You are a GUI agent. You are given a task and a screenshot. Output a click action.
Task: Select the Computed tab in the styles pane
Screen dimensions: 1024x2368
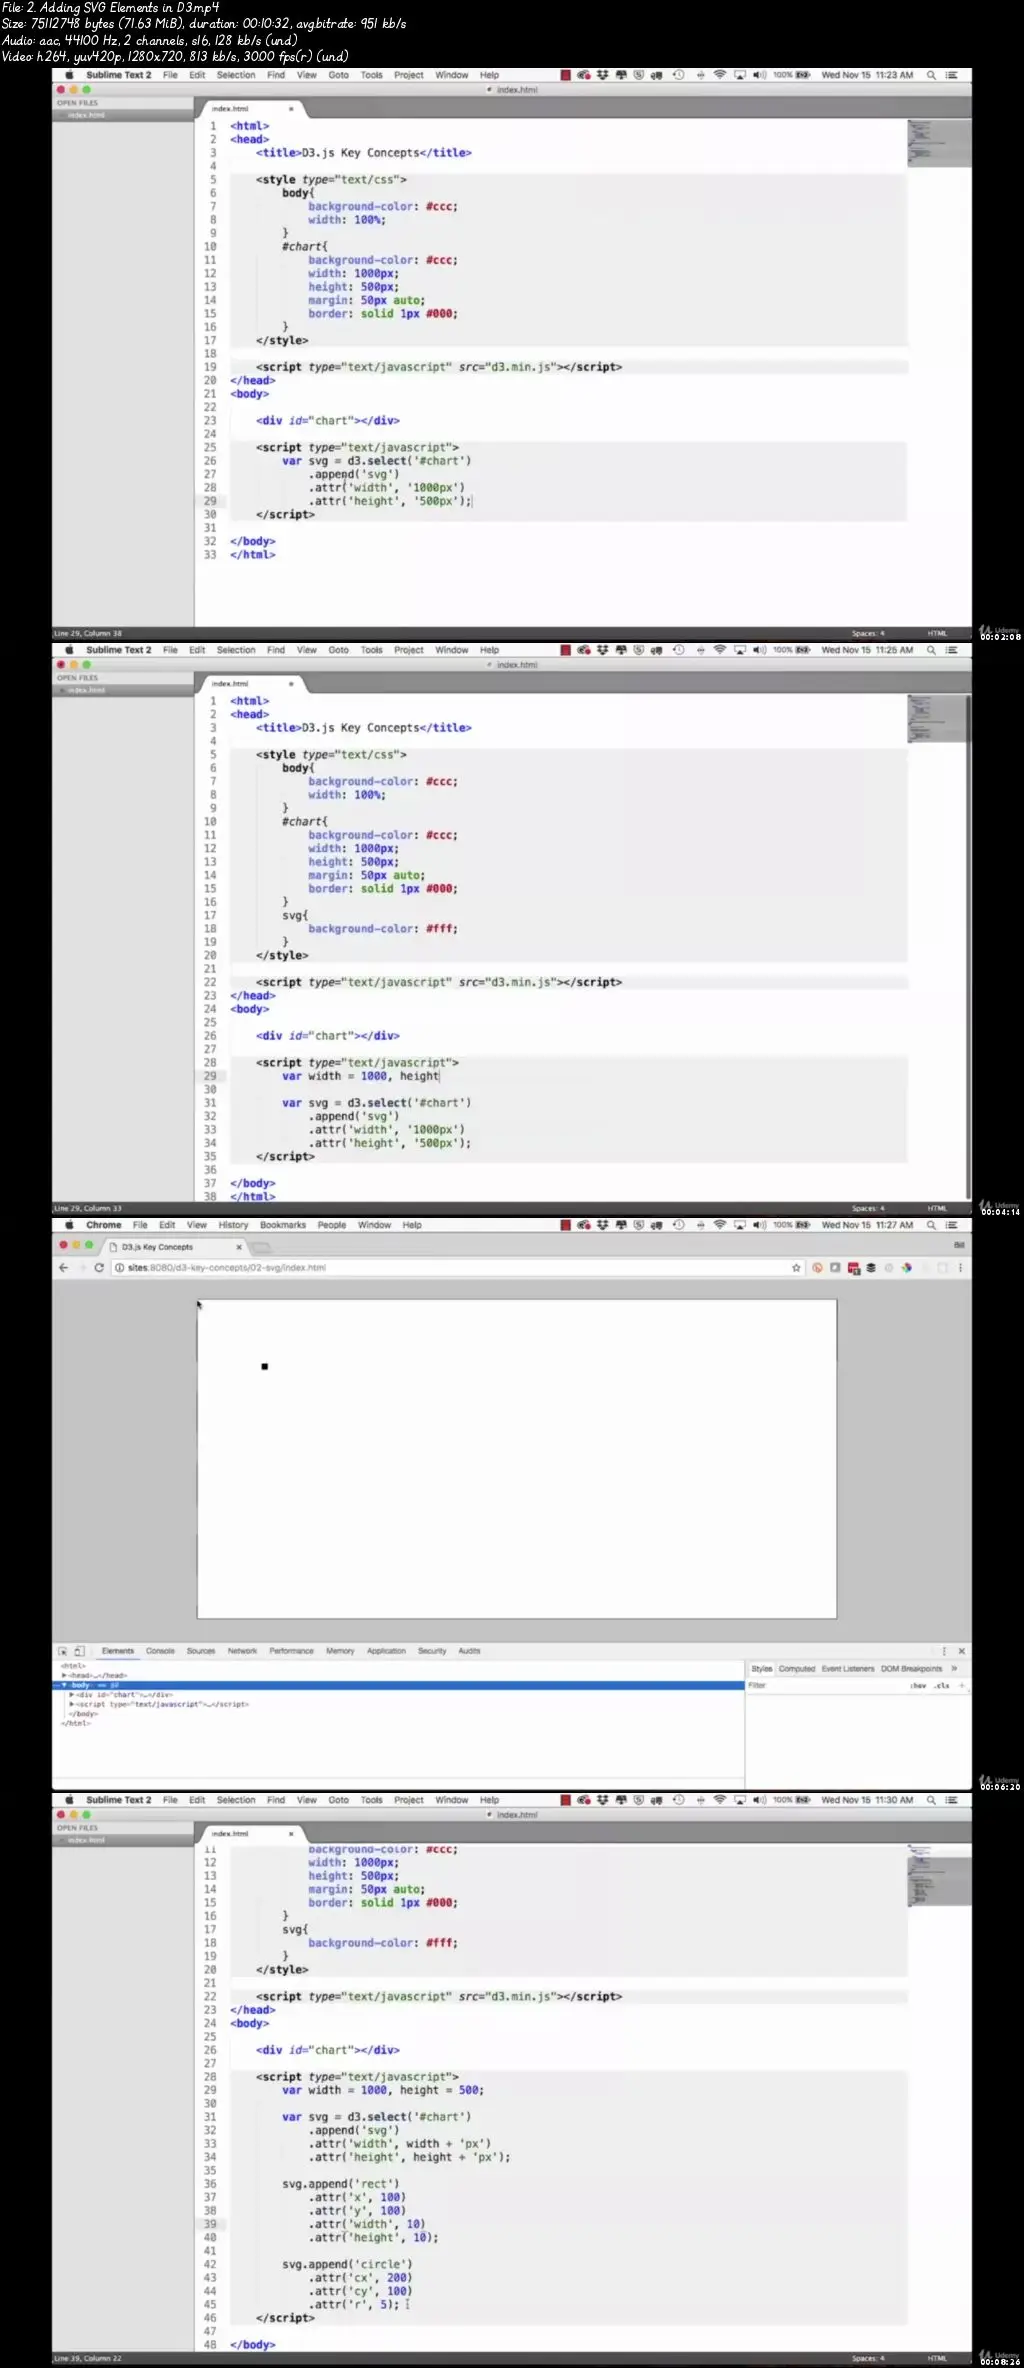[x=797, y=1668]
